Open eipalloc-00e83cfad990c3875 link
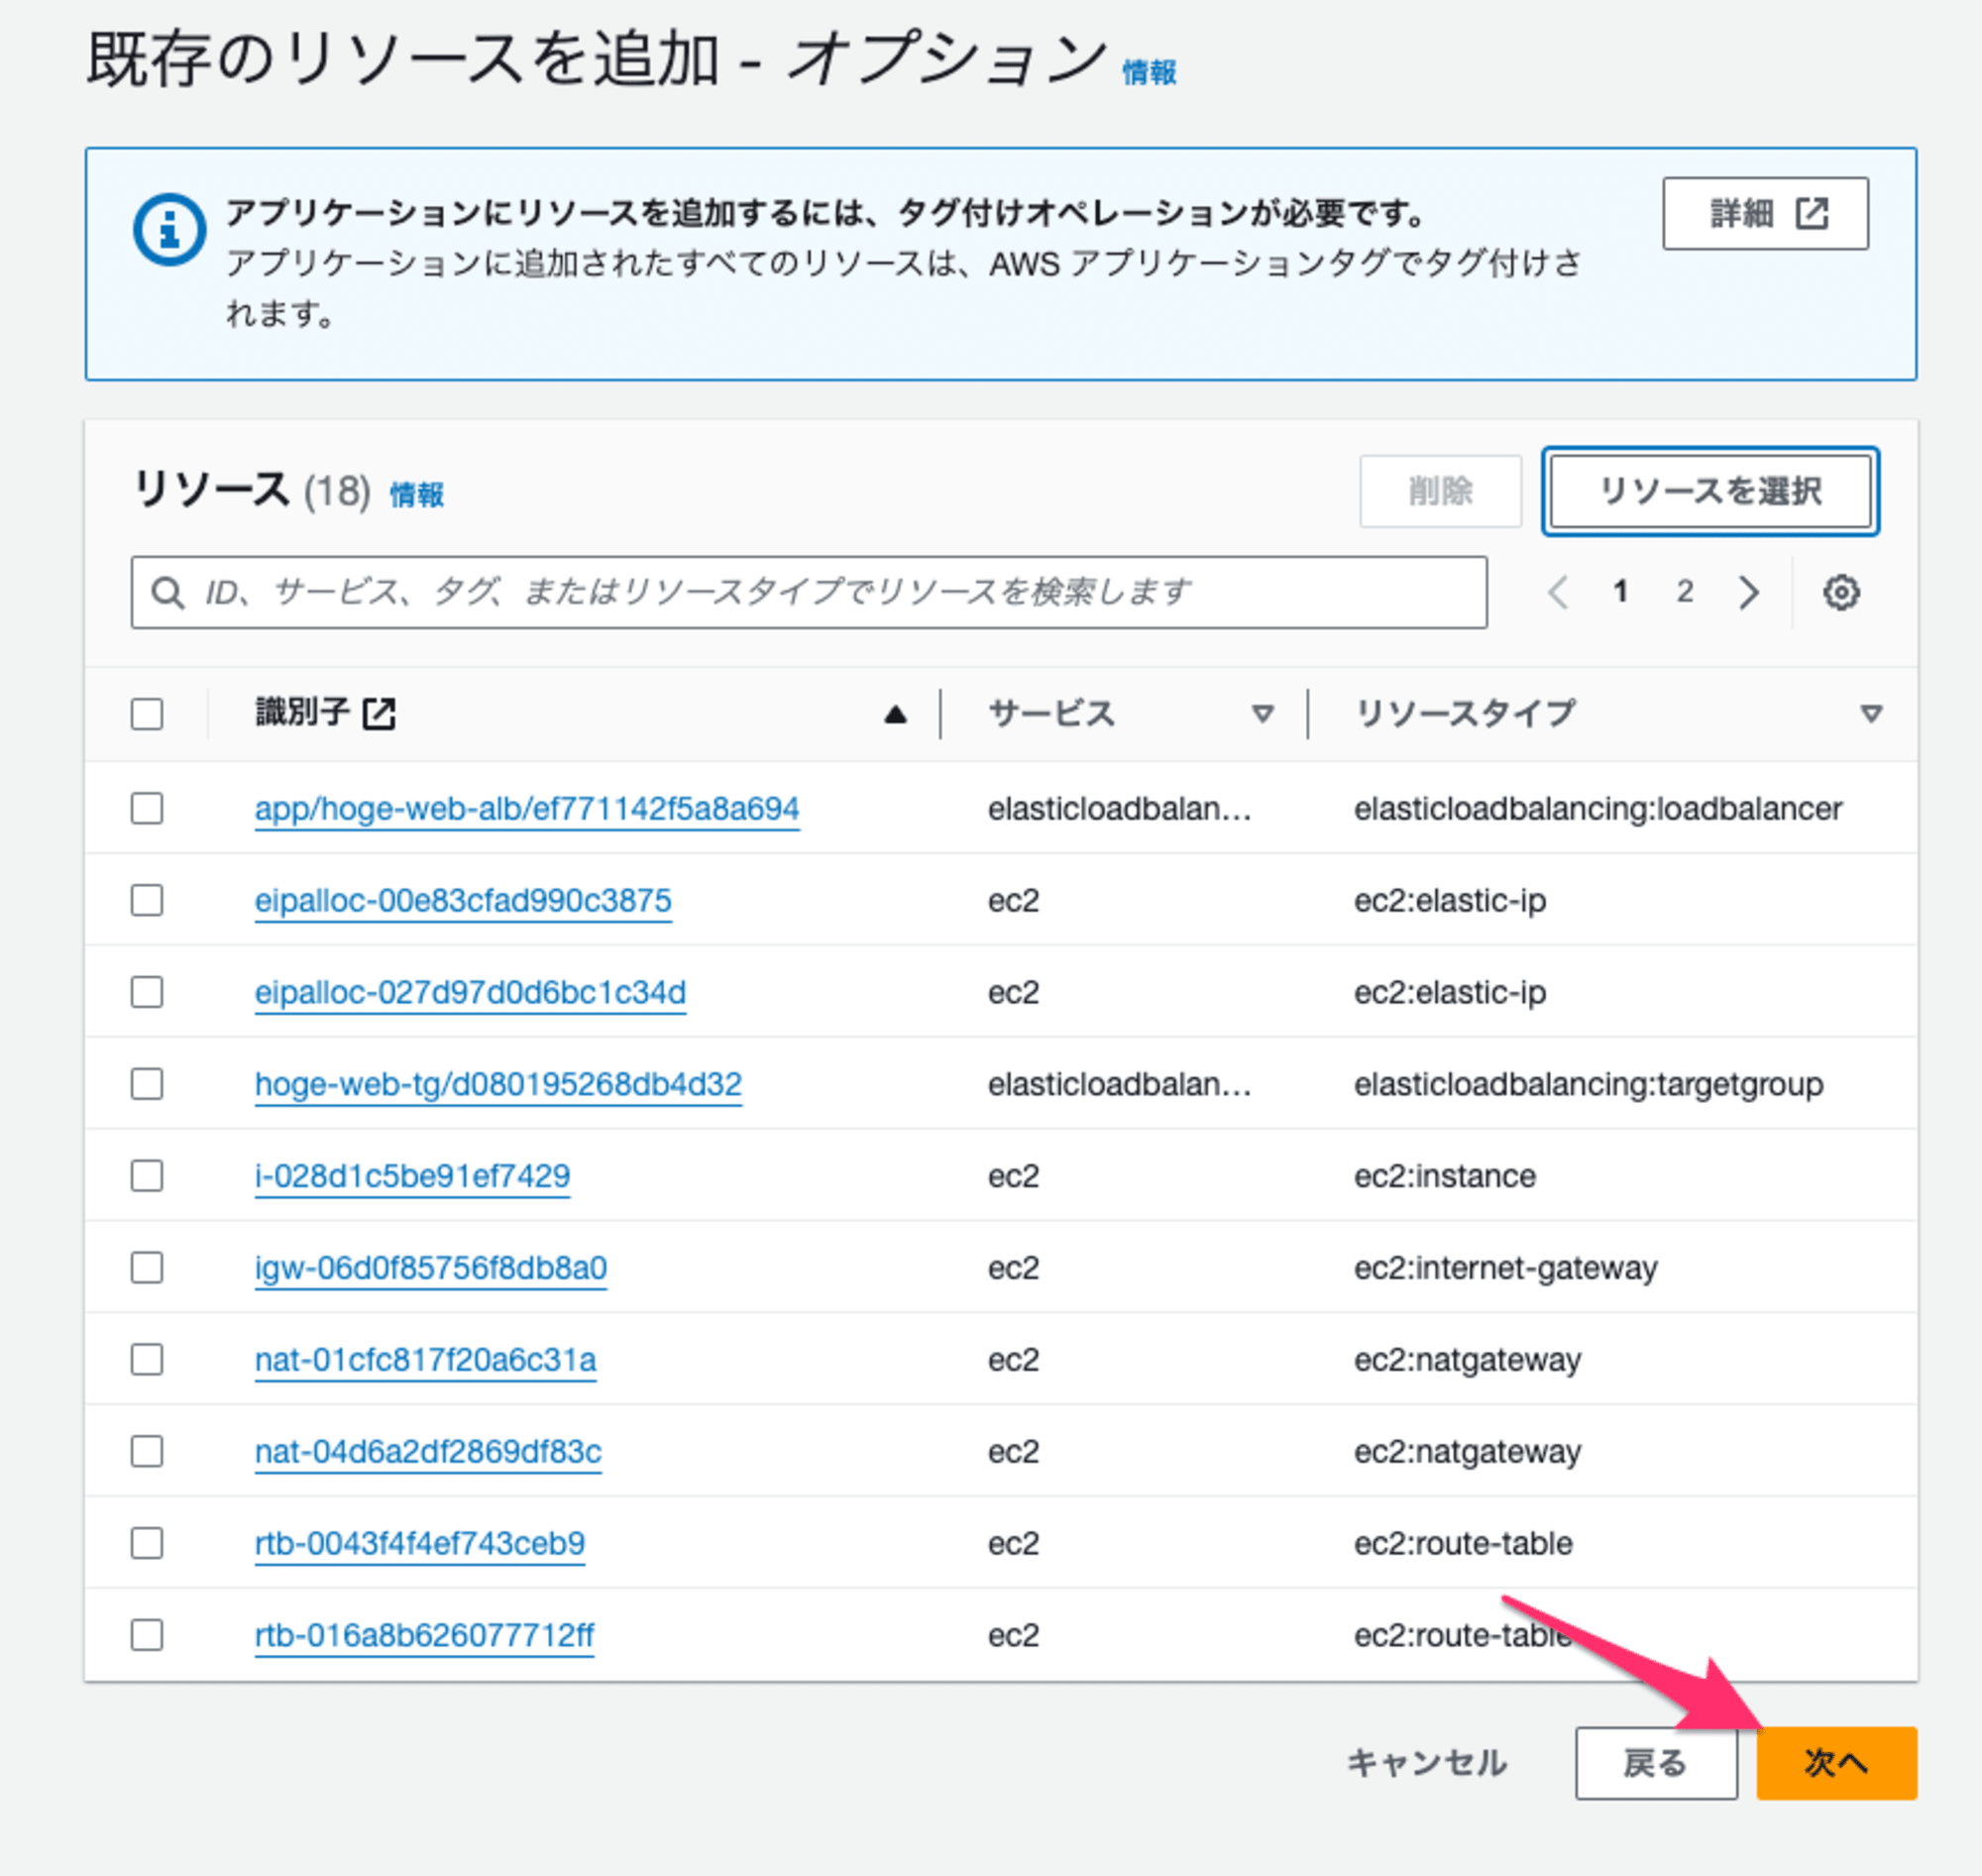This screenshot has width=1982, height=1876. click(x=463, y=901)
